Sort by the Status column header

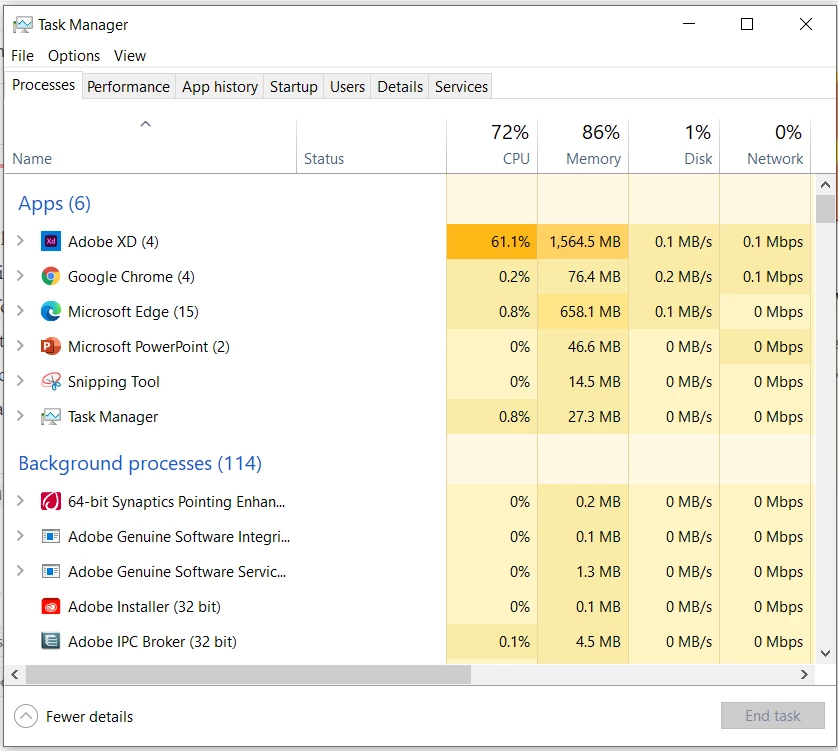coord(371,146)
